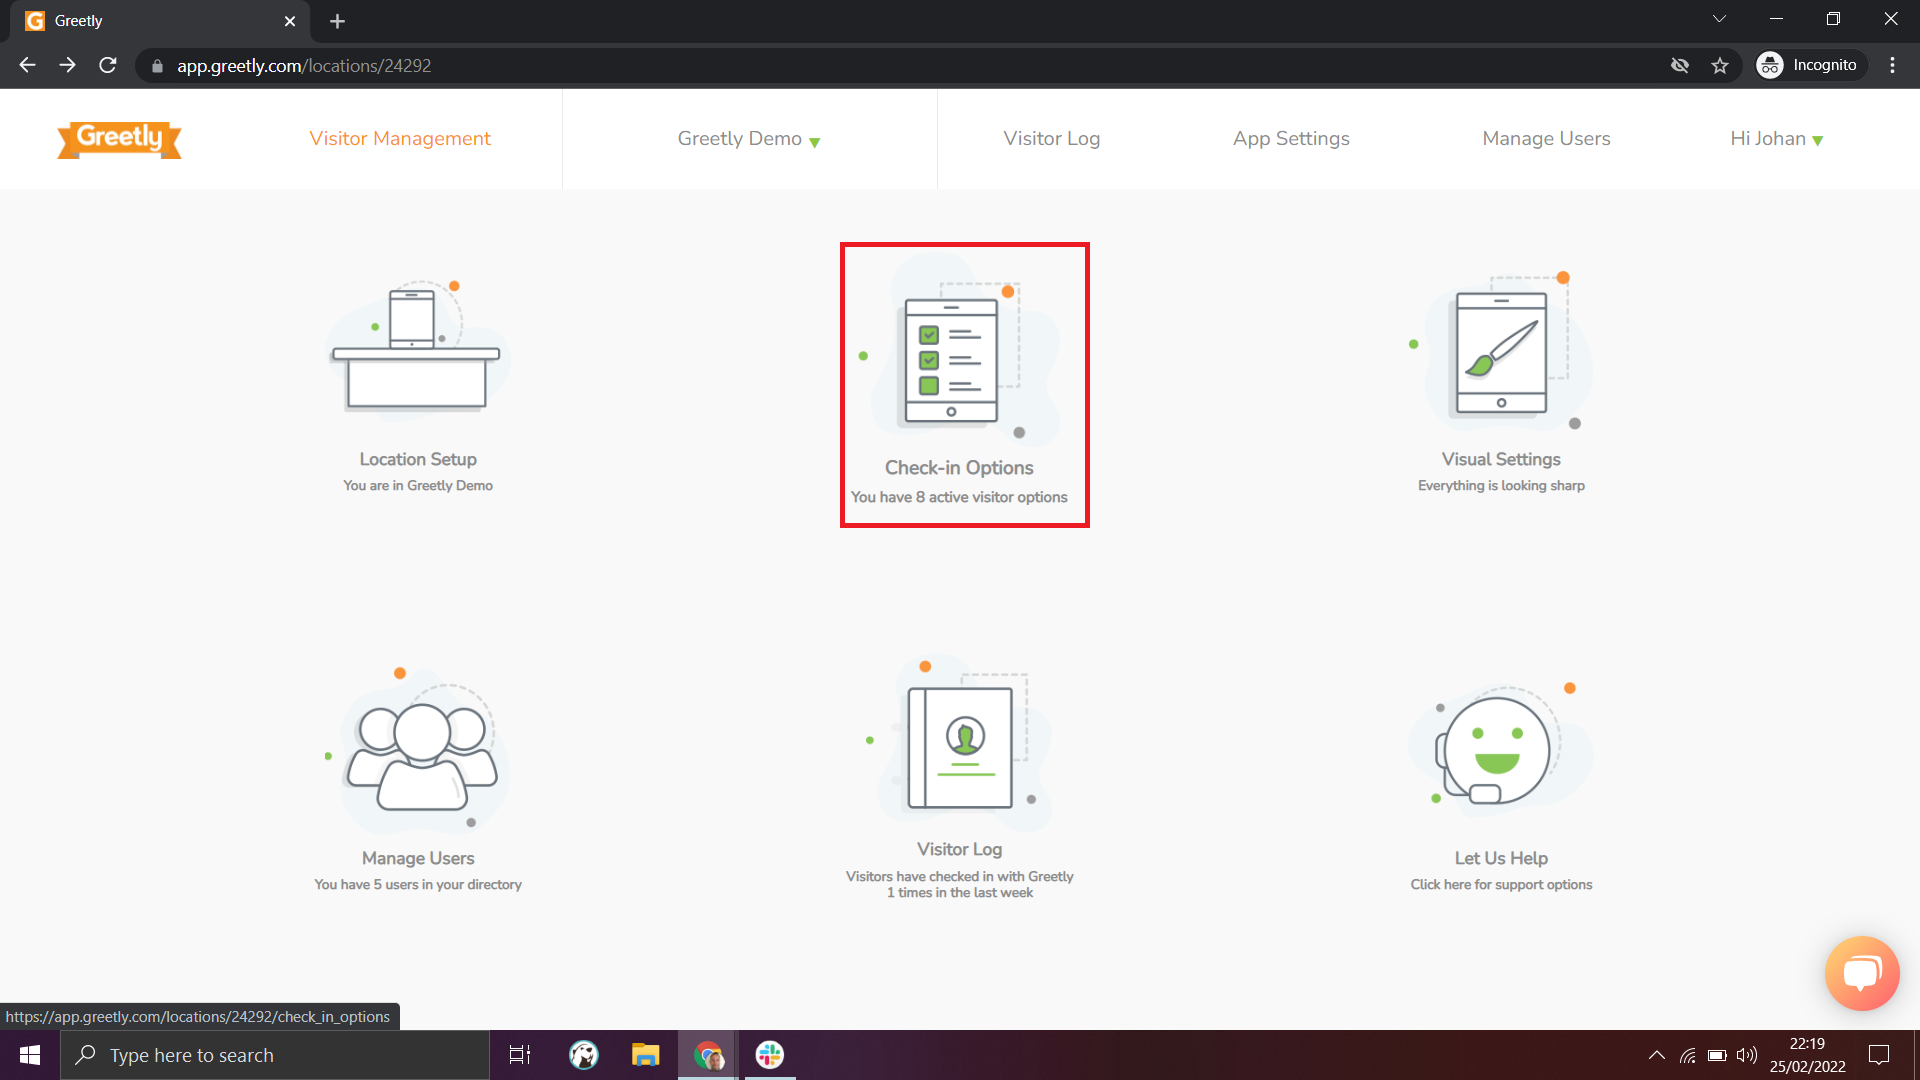Click the battery status tray icon
The height and width of the screenshot is (1080, 1920).
pos(1717,1055)
